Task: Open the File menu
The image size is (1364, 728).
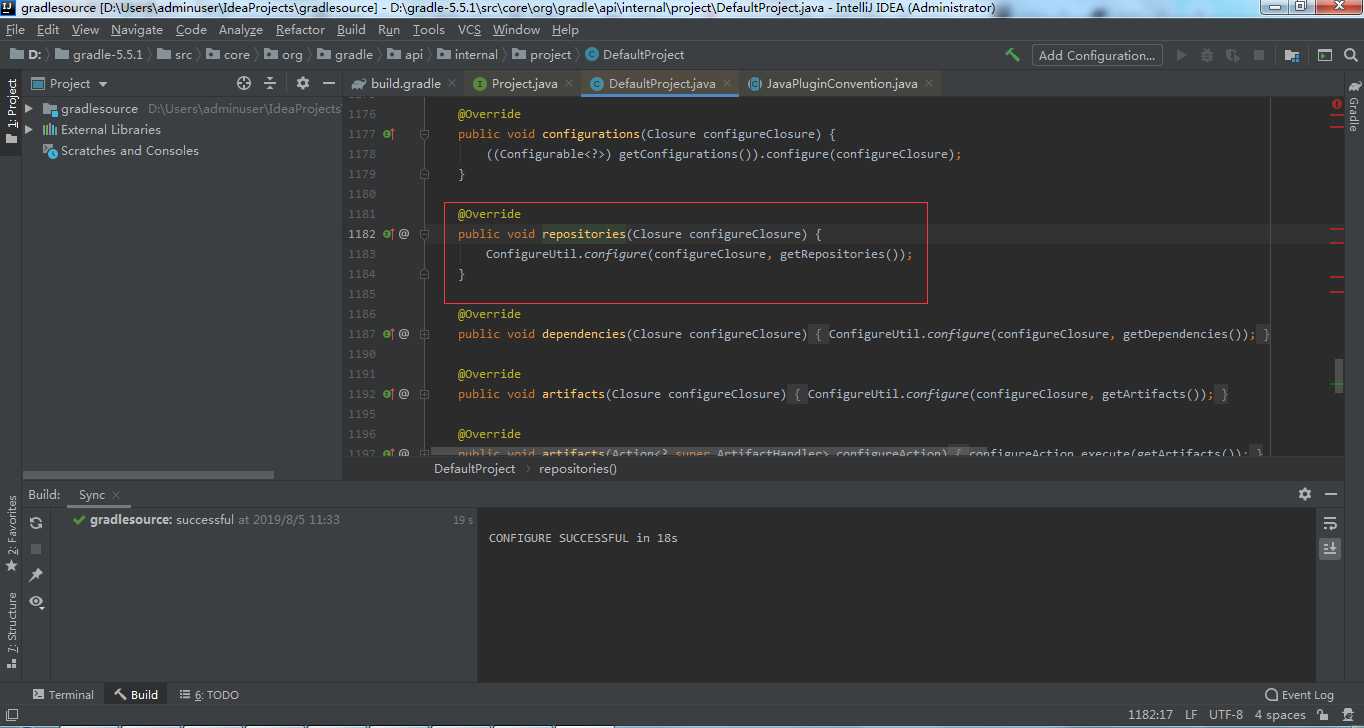Action: pos(15,30)
